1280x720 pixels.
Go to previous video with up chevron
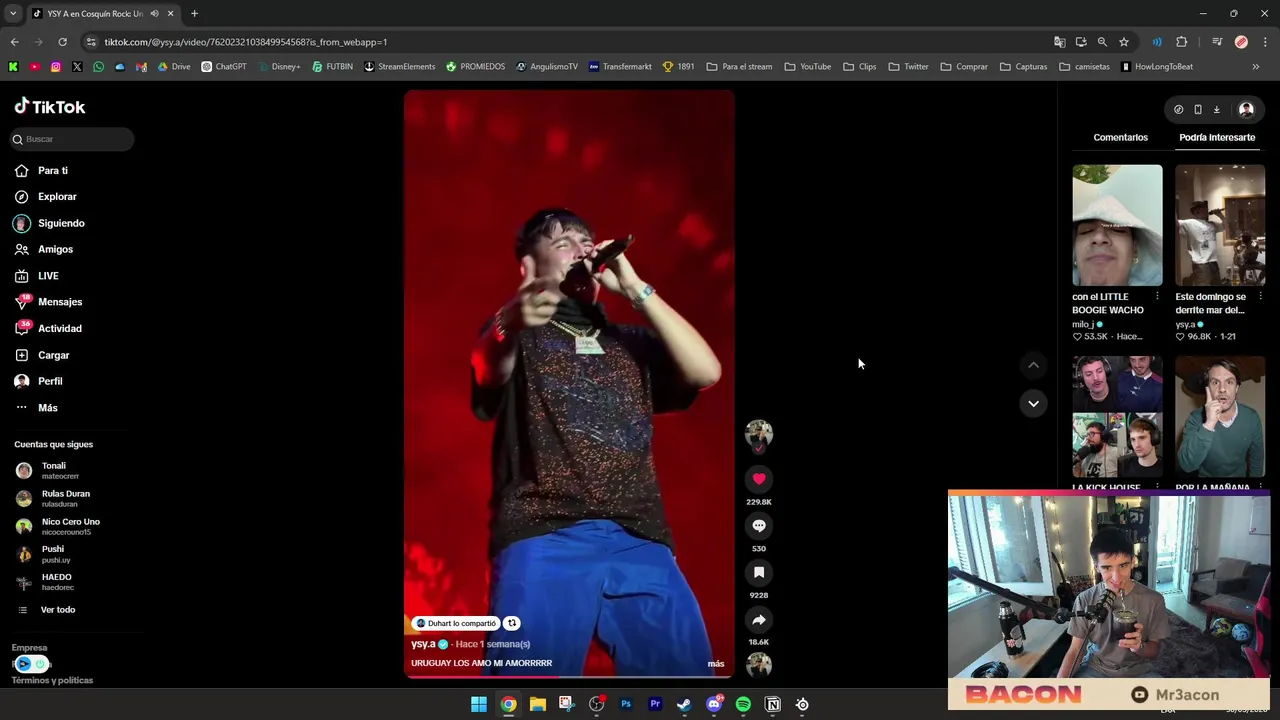(1033, 365)
